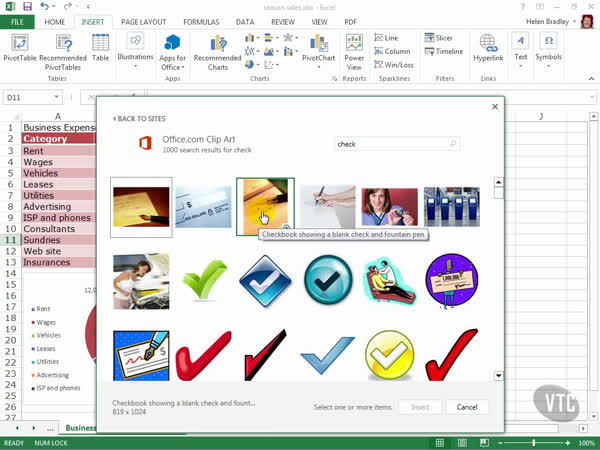Select the hand writing with pen photo
This screenshot has height=450, width=600.
[x=328, y=207]
